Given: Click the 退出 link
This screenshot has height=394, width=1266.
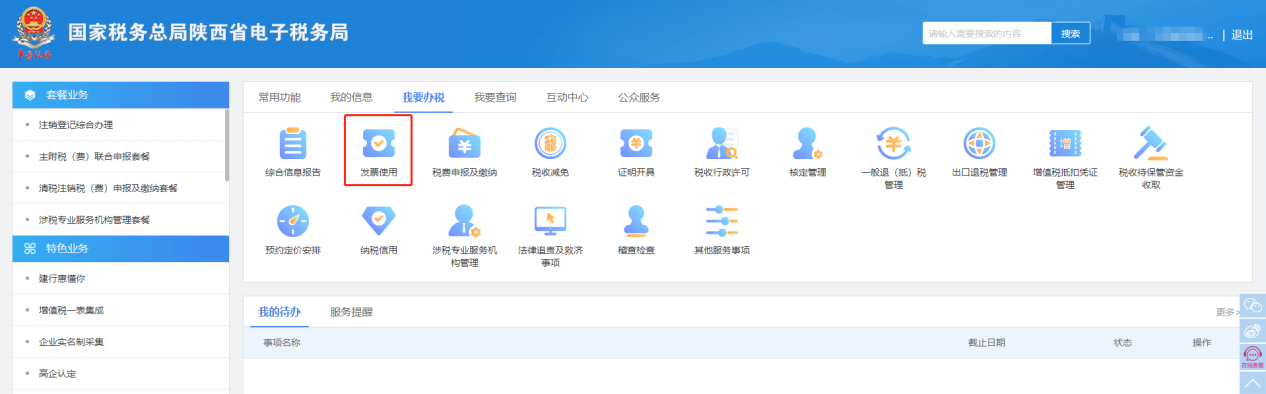Looking at the screenshot, I should [1242, 35].
